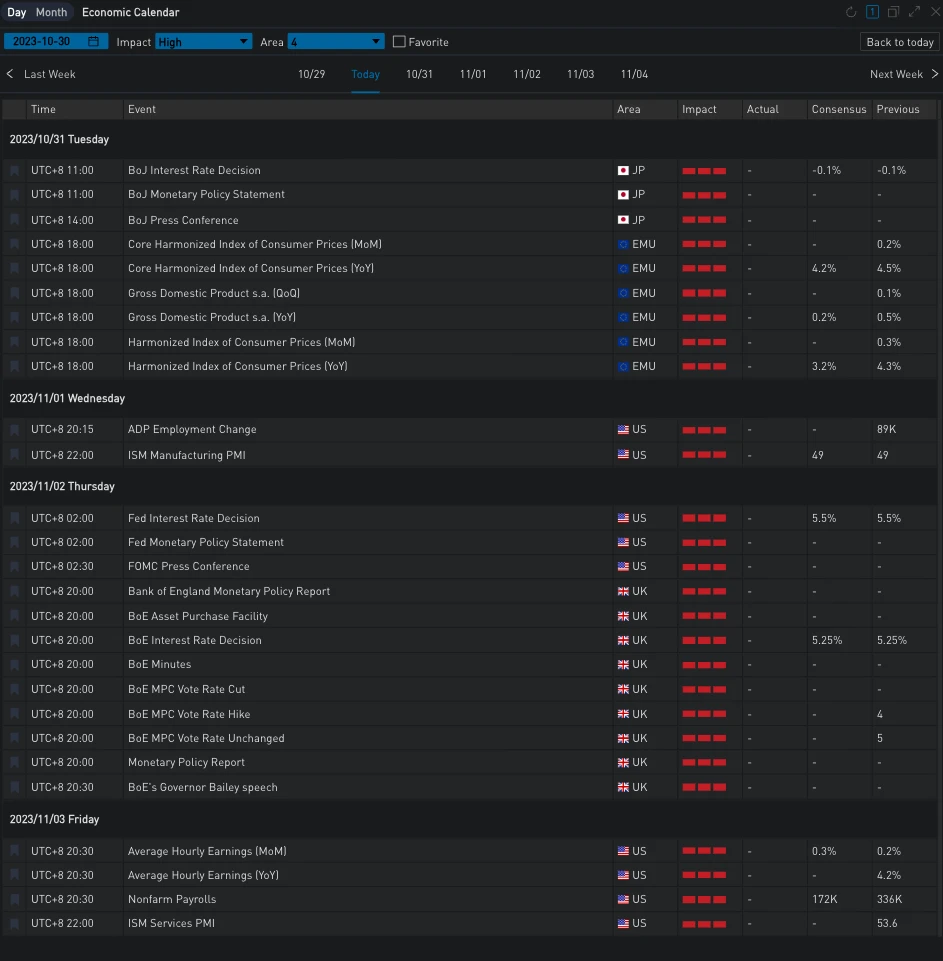Click the refresh icon in the title bar
Viewport: 943px width, 961px height.
[x=851, y=13]
